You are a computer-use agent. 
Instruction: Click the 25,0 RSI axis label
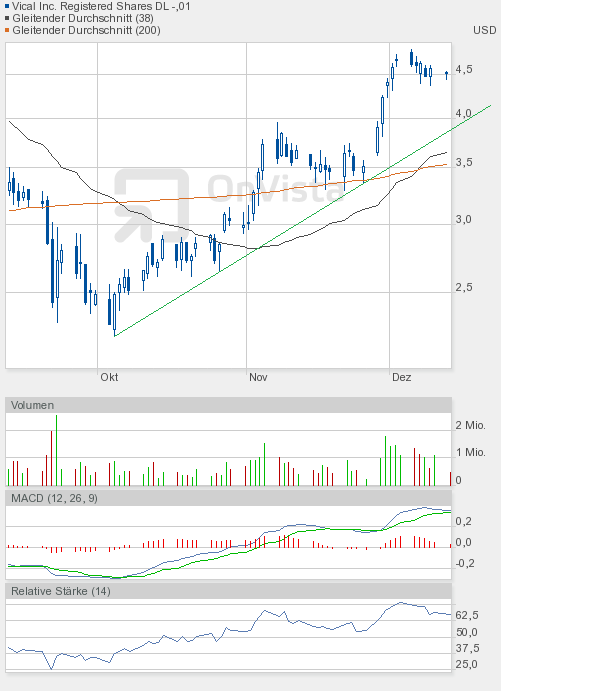point(467,664)
